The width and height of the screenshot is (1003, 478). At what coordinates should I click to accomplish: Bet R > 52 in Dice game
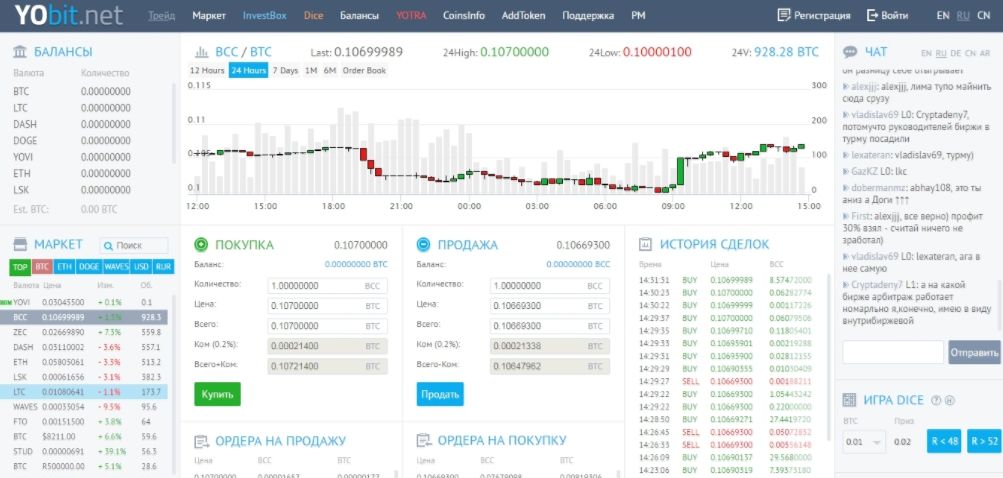coord(984,442)
